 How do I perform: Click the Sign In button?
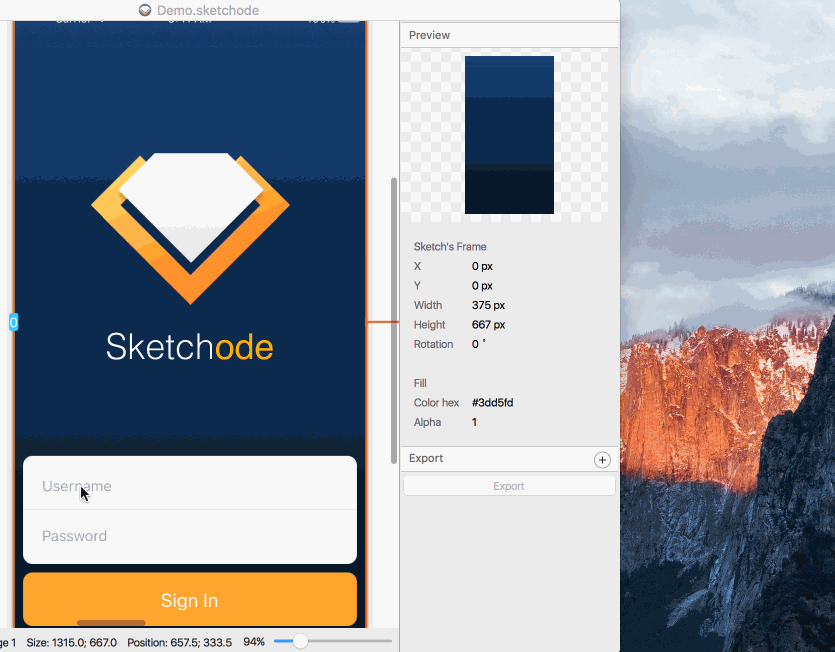coord(190,599)
